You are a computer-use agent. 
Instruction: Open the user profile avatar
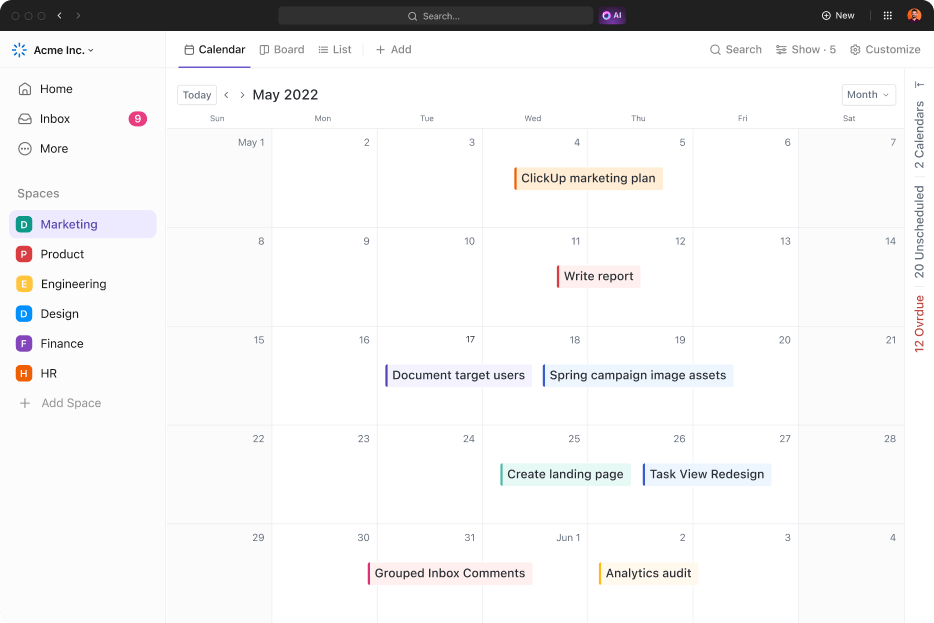(x=914, y=15)
